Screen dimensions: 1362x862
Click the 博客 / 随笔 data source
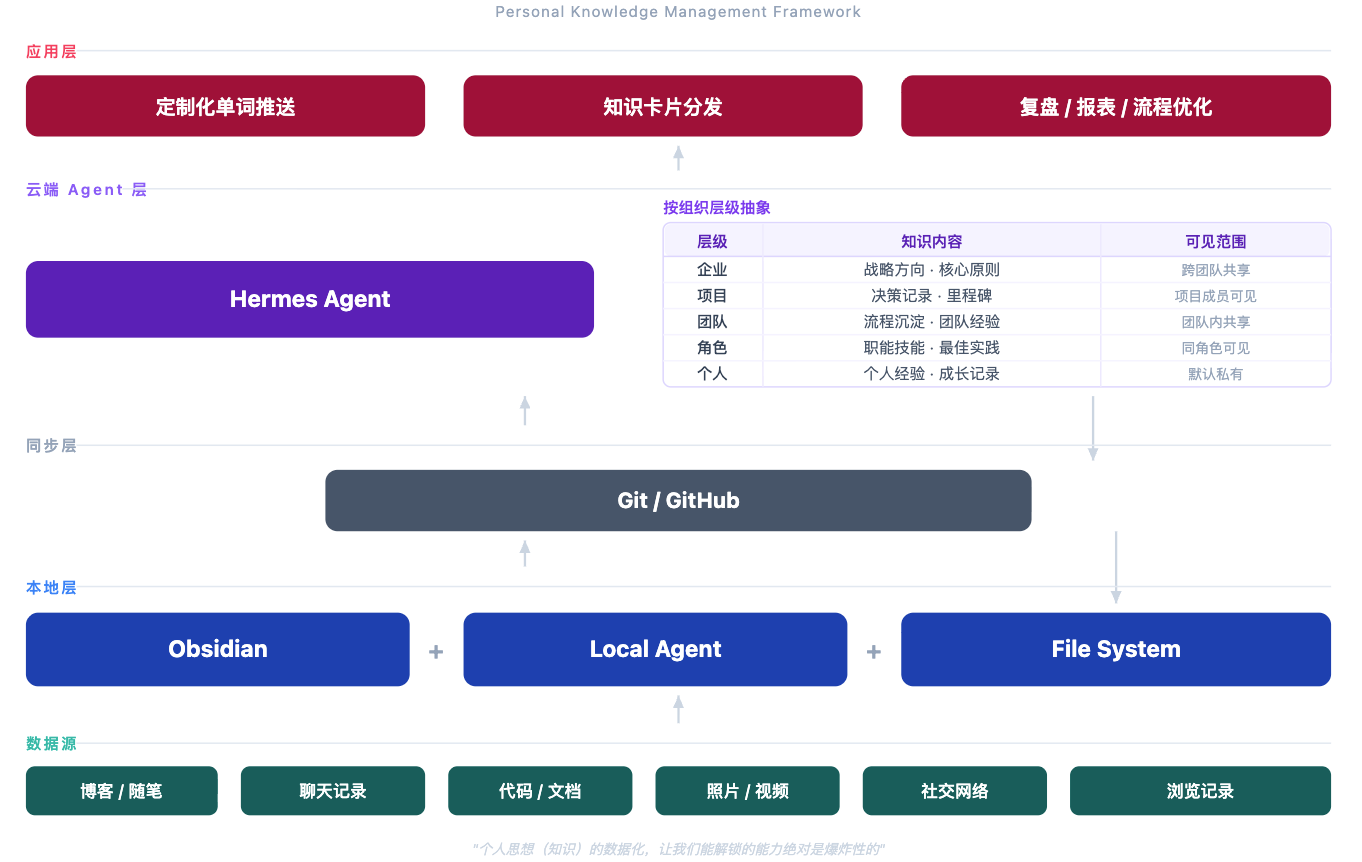121,791
